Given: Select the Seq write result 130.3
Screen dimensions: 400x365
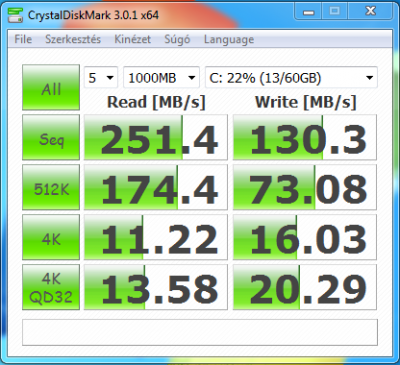Looking at the screenshot, I should 305,137.
